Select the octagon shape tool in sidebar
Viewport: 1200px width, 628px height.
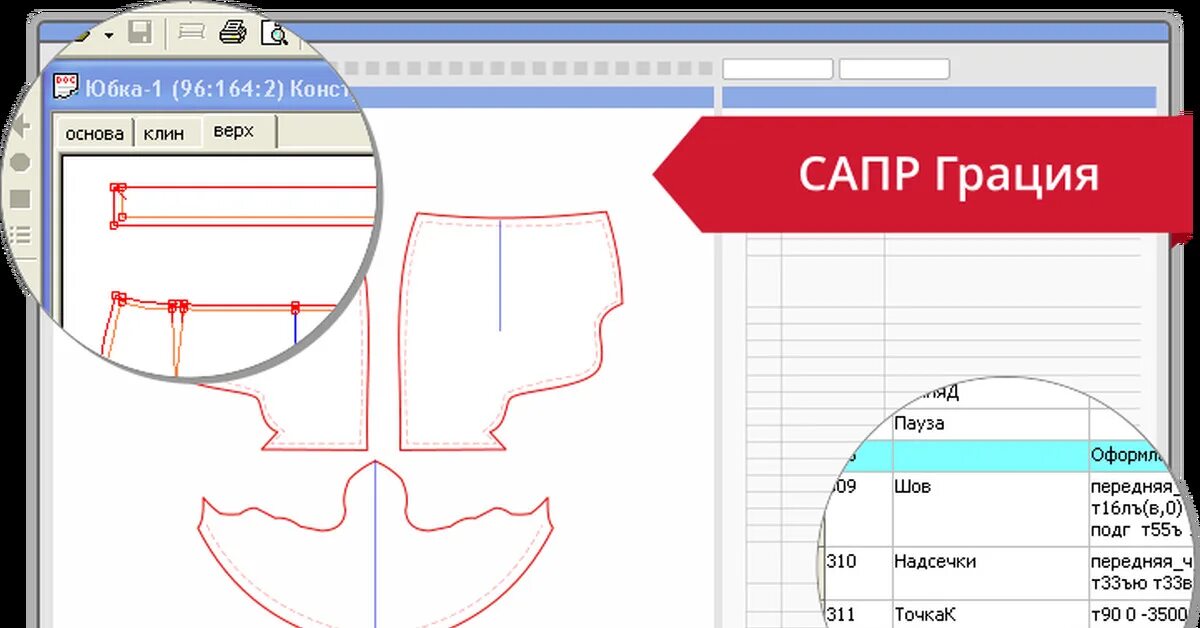[x=20, y=162]
